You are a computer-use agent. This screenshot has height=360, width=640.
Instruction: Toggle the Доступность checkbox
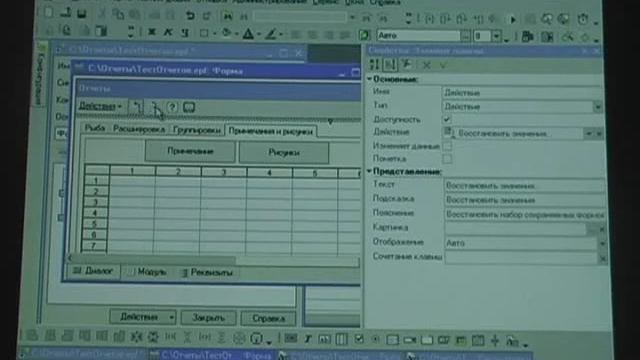pyautogui.click(x=447, y=120)
